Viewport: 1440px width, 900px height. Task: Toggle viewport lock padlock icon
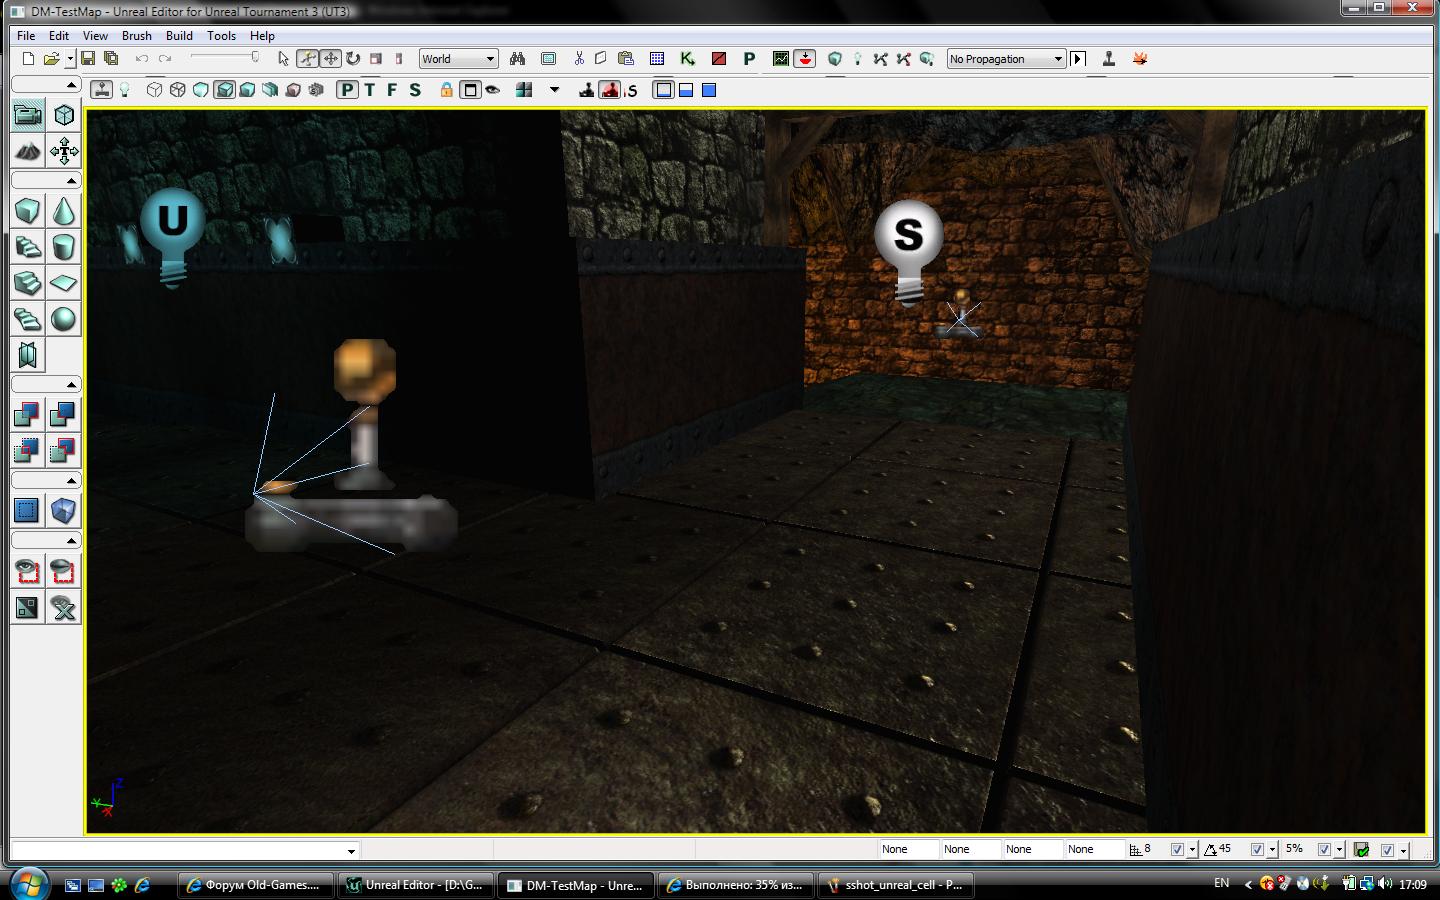[446, 90]
